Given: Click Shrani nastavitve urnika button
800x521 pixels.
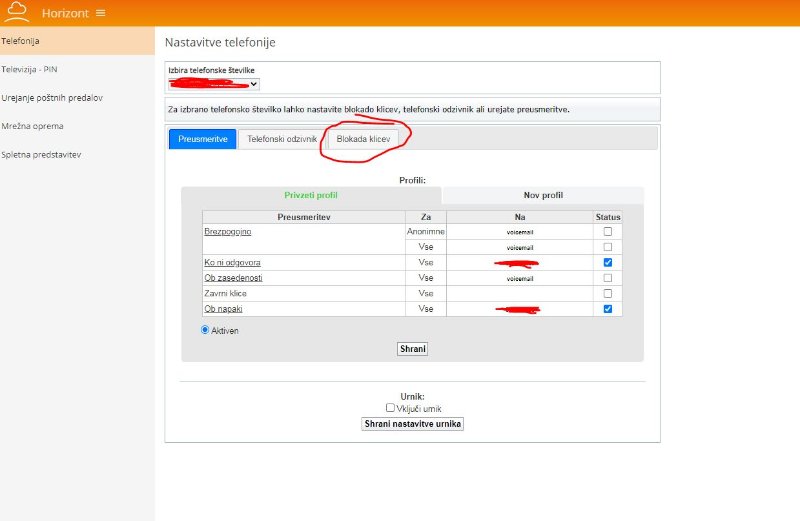Looking at the screenshot, I should click(x=412, y=424).
